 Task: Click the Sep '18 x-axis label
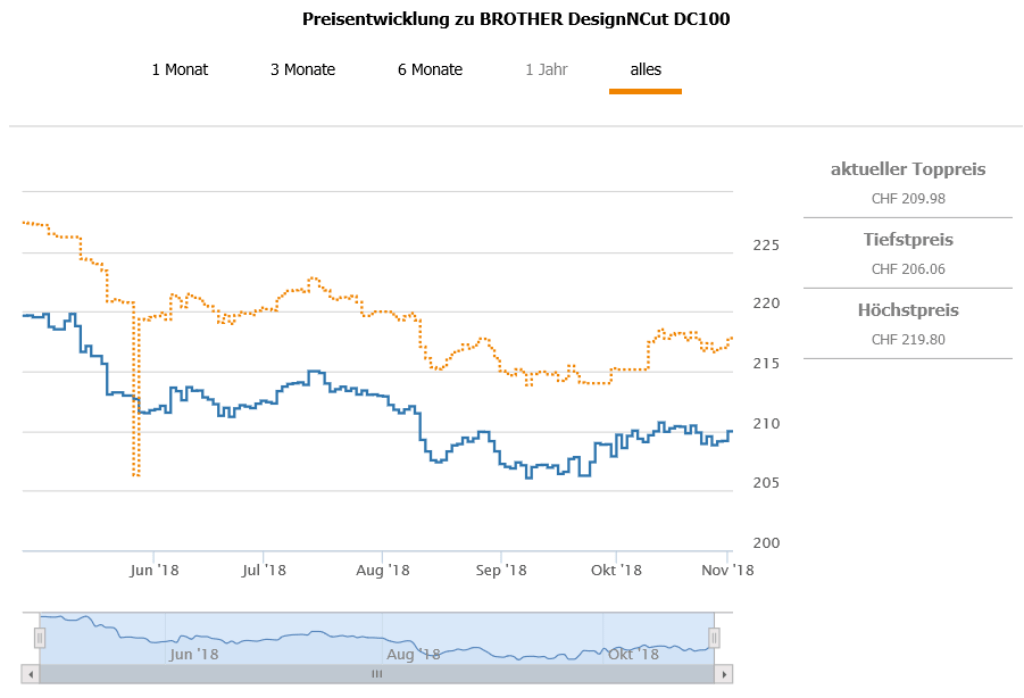tap(501, 570)
